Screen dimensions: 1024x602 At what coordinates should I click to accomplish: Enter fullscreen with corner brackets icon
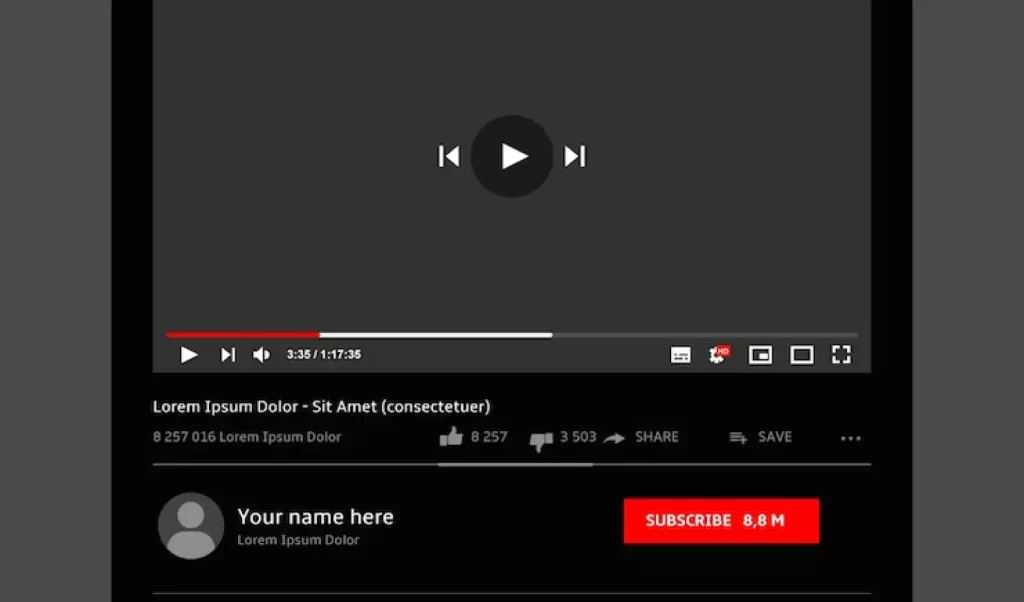pos(841,355)
